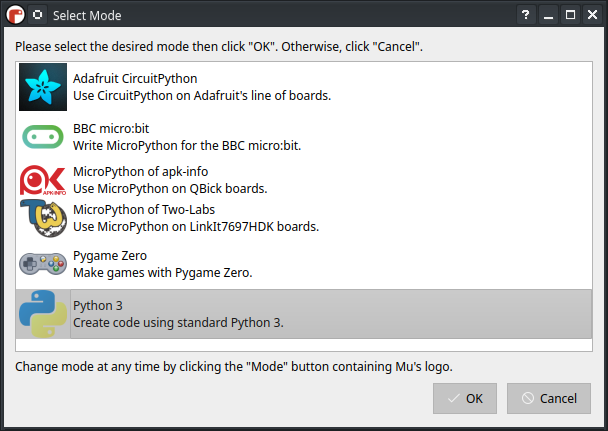Dismiss the dialog with Cancel button

click(549, 398)
